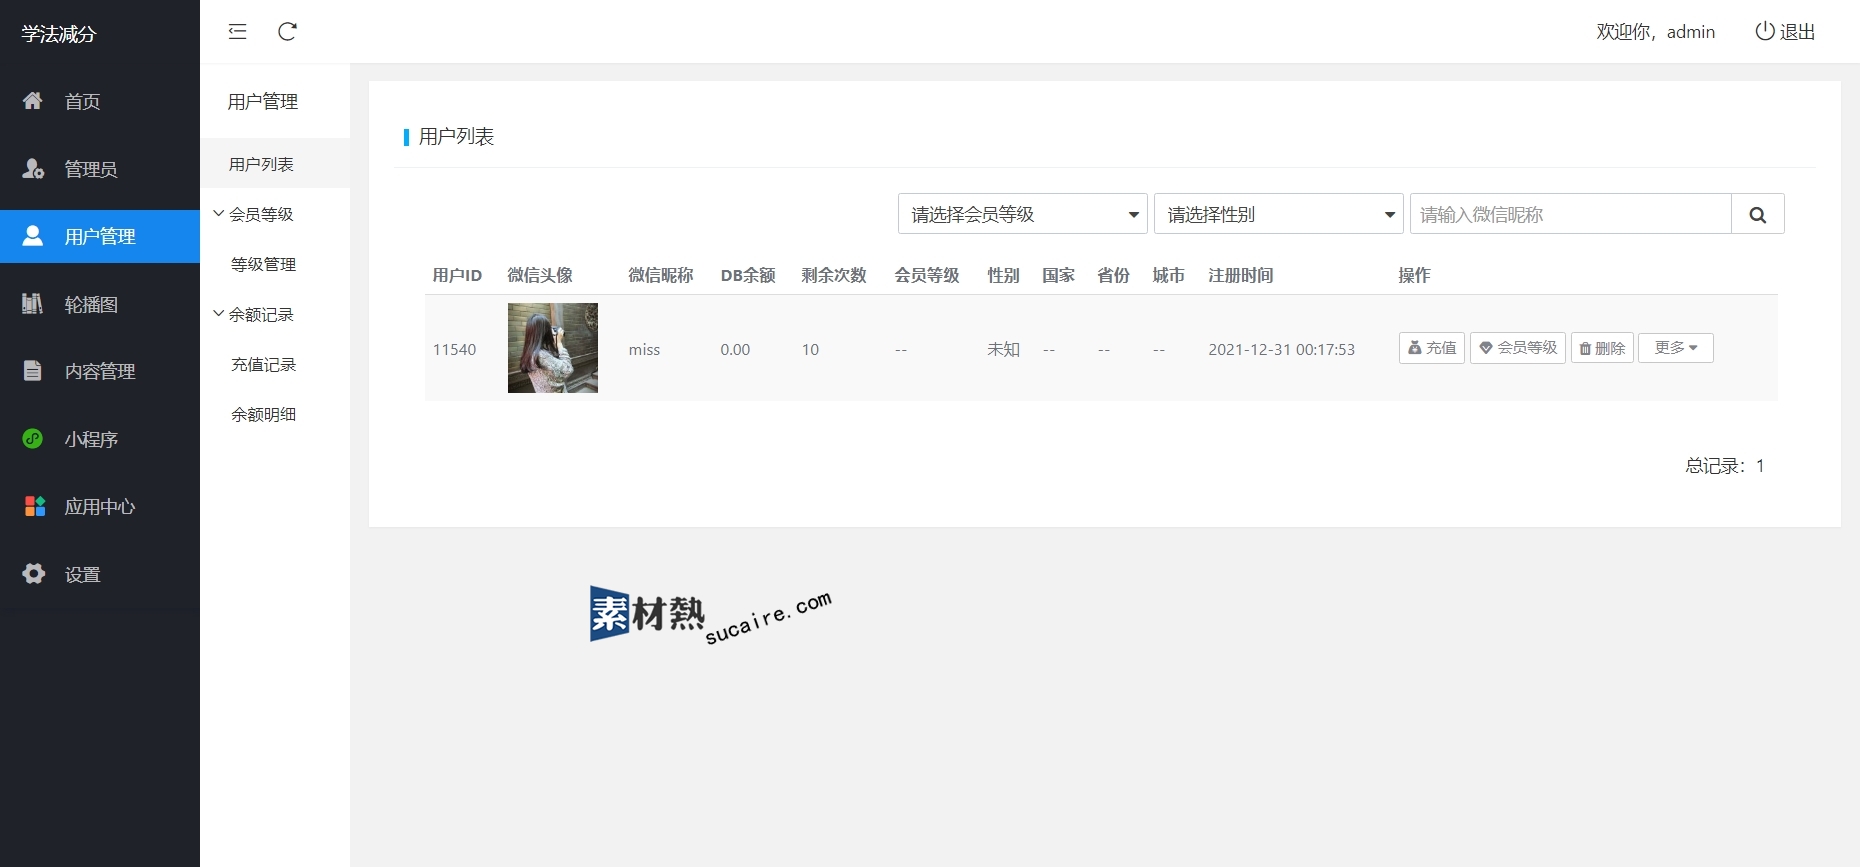Click the 请输入微信昵称 search field
Image resolution: width=1860 pixels, height=867 pixels.
click(1570, 214)
